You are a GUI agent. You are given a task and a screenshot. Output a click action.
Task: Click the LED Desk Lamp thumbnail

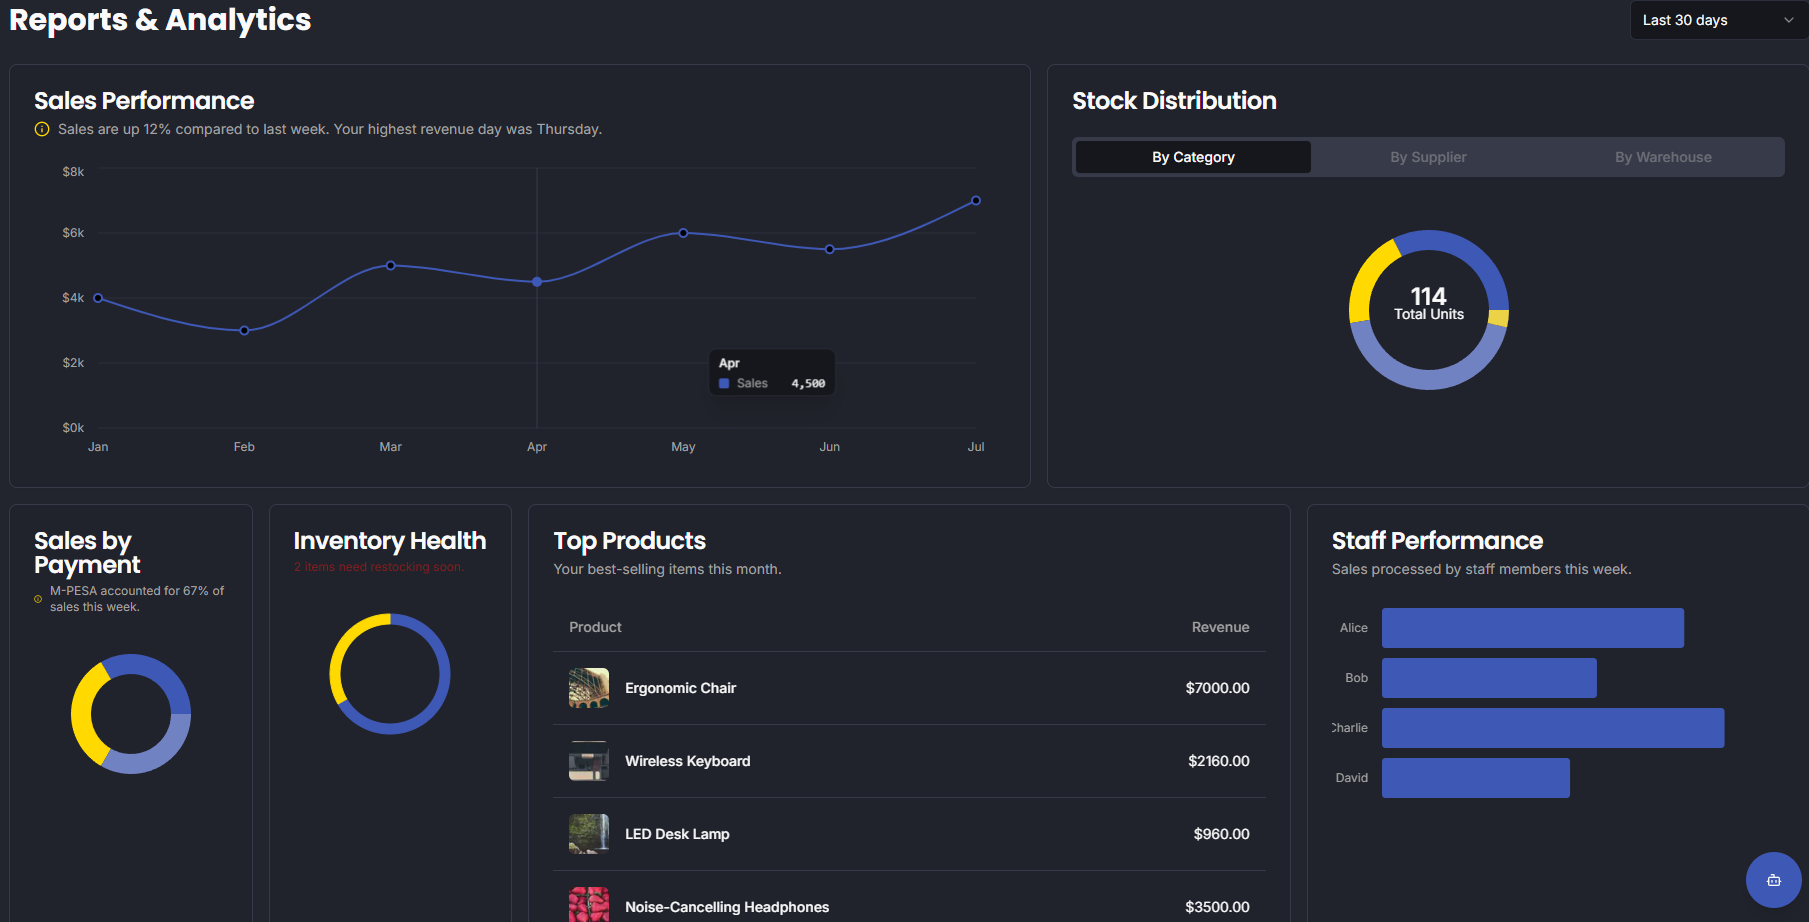pos(588,833)
